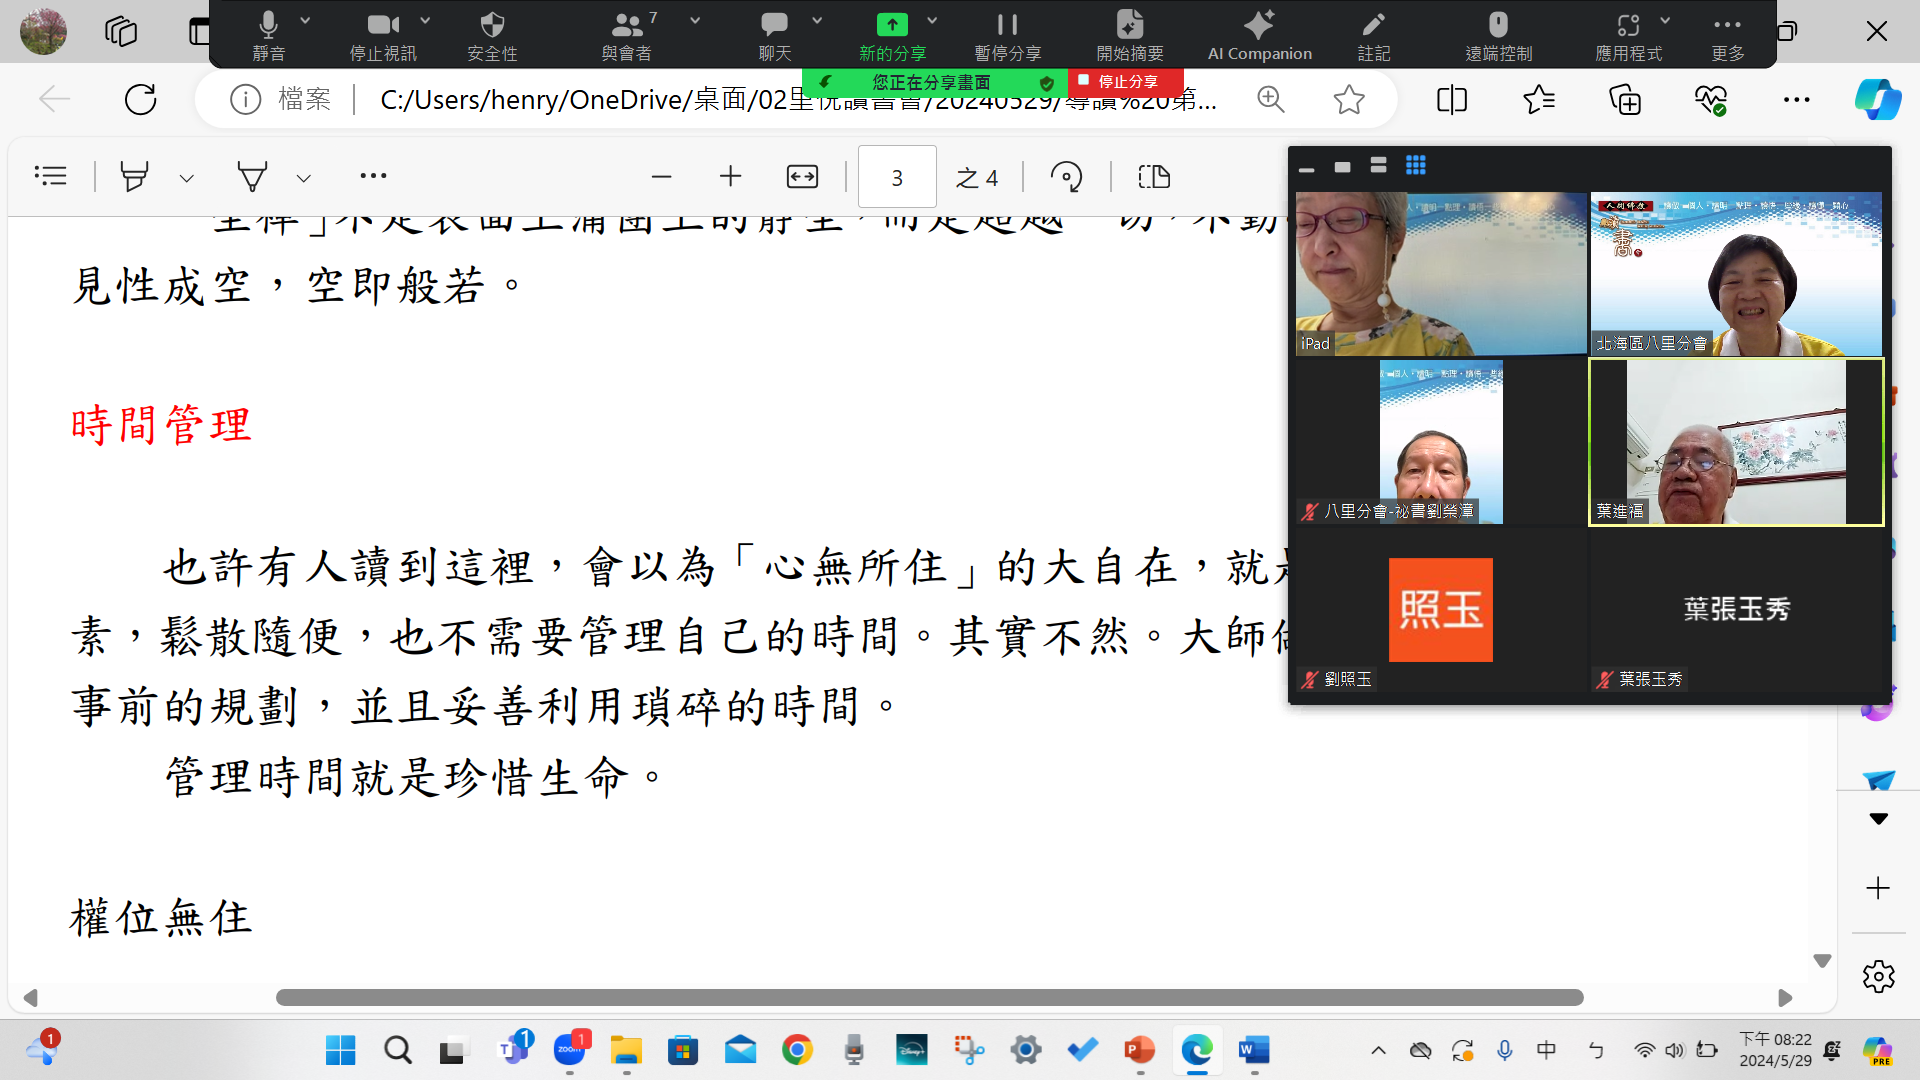The width and height of the screenshot is (1920, 1080).
Task: Select the 劉照玉 participant tile
Action: click(1441, 610)
